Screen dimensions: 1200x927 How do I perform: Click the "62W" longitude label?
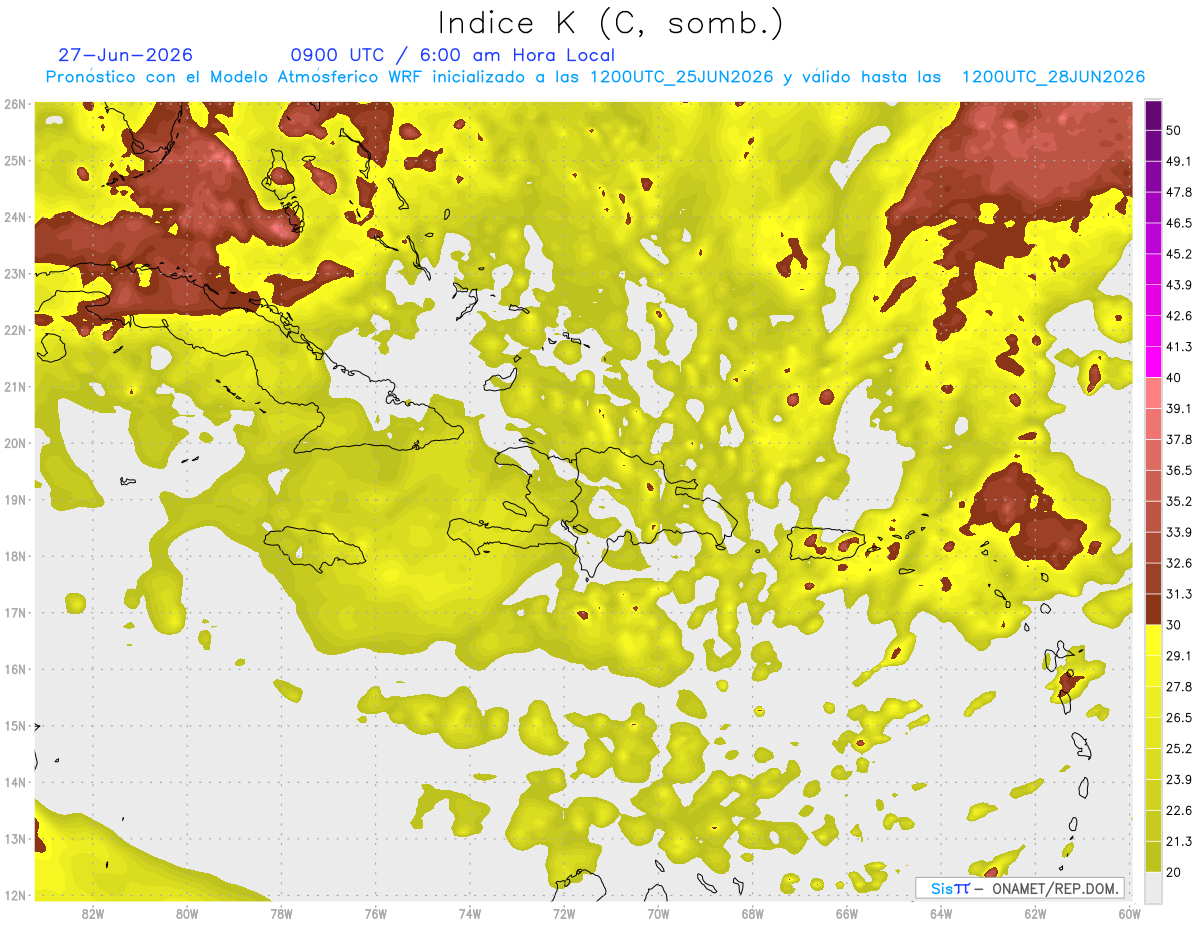click(x=1035, y=913)
